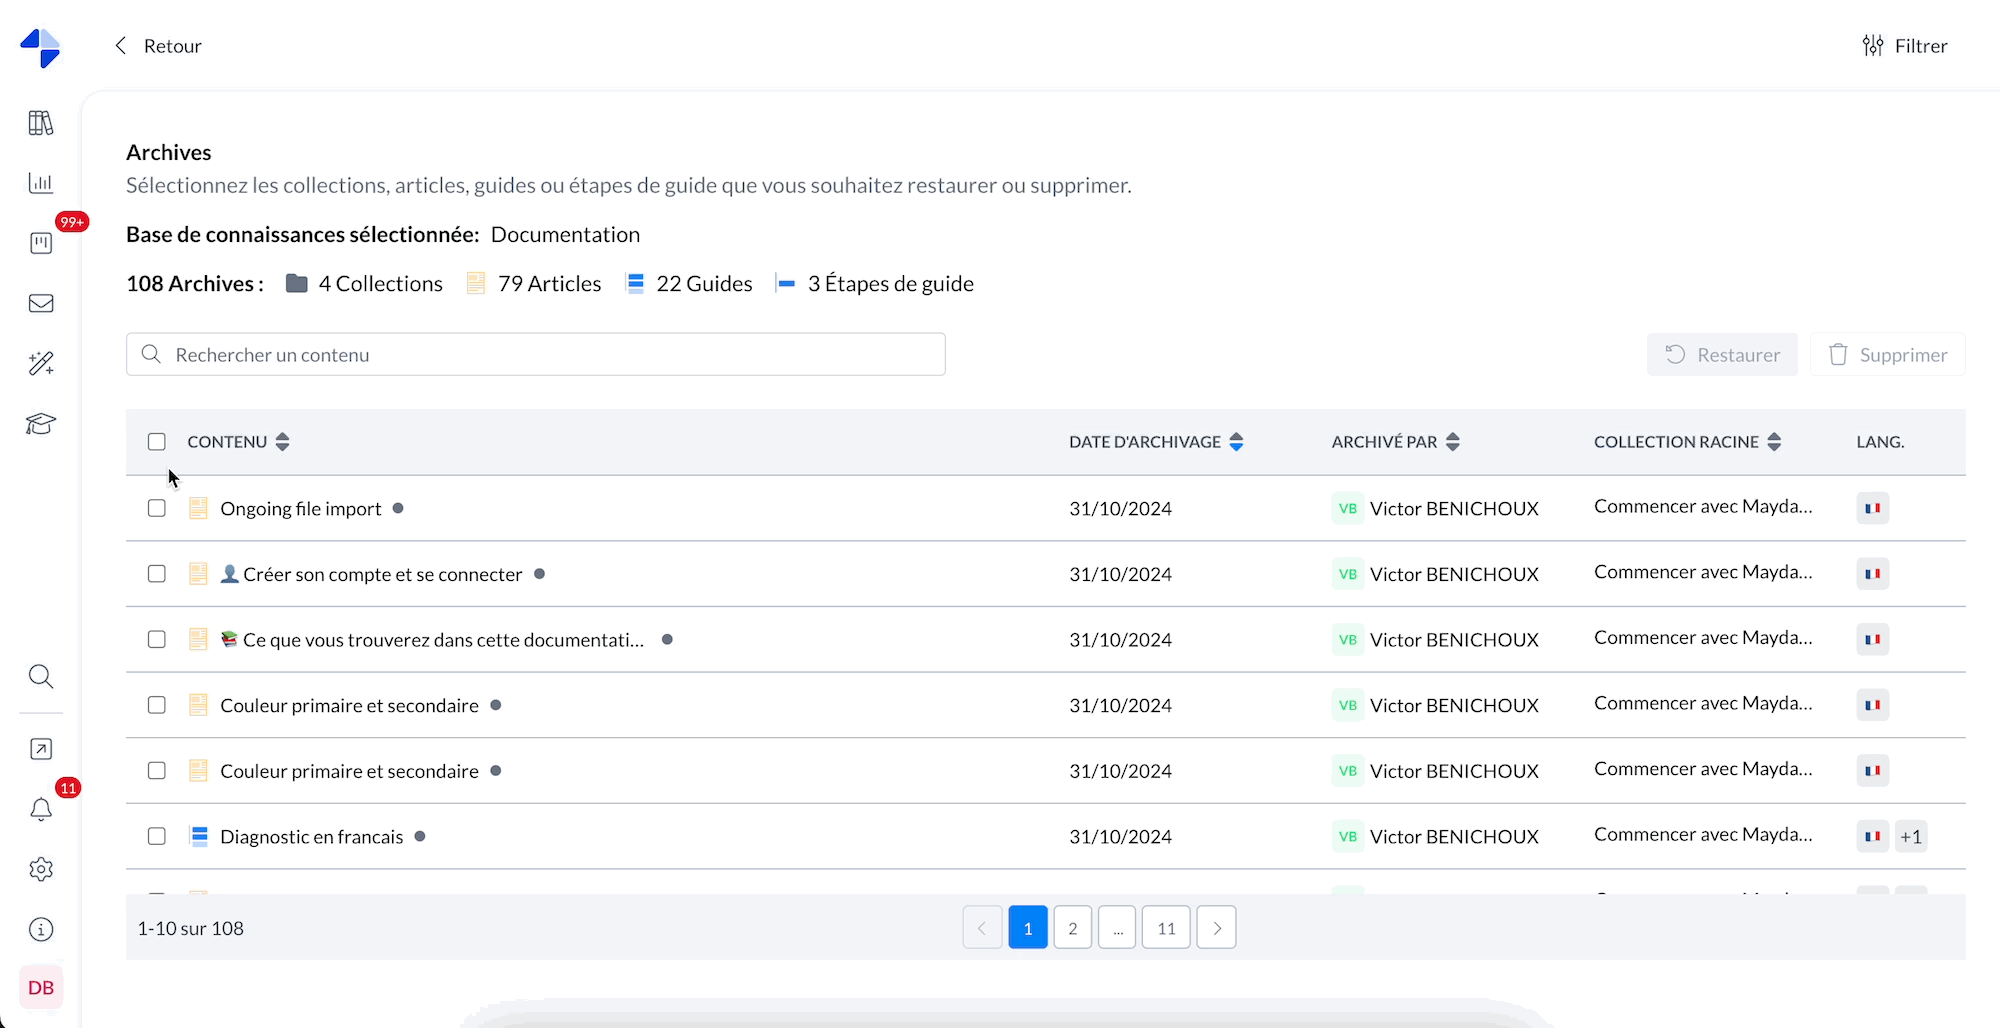Select all rows with header checkbox
The image size is (2000, 1028).
click(157, 442)
